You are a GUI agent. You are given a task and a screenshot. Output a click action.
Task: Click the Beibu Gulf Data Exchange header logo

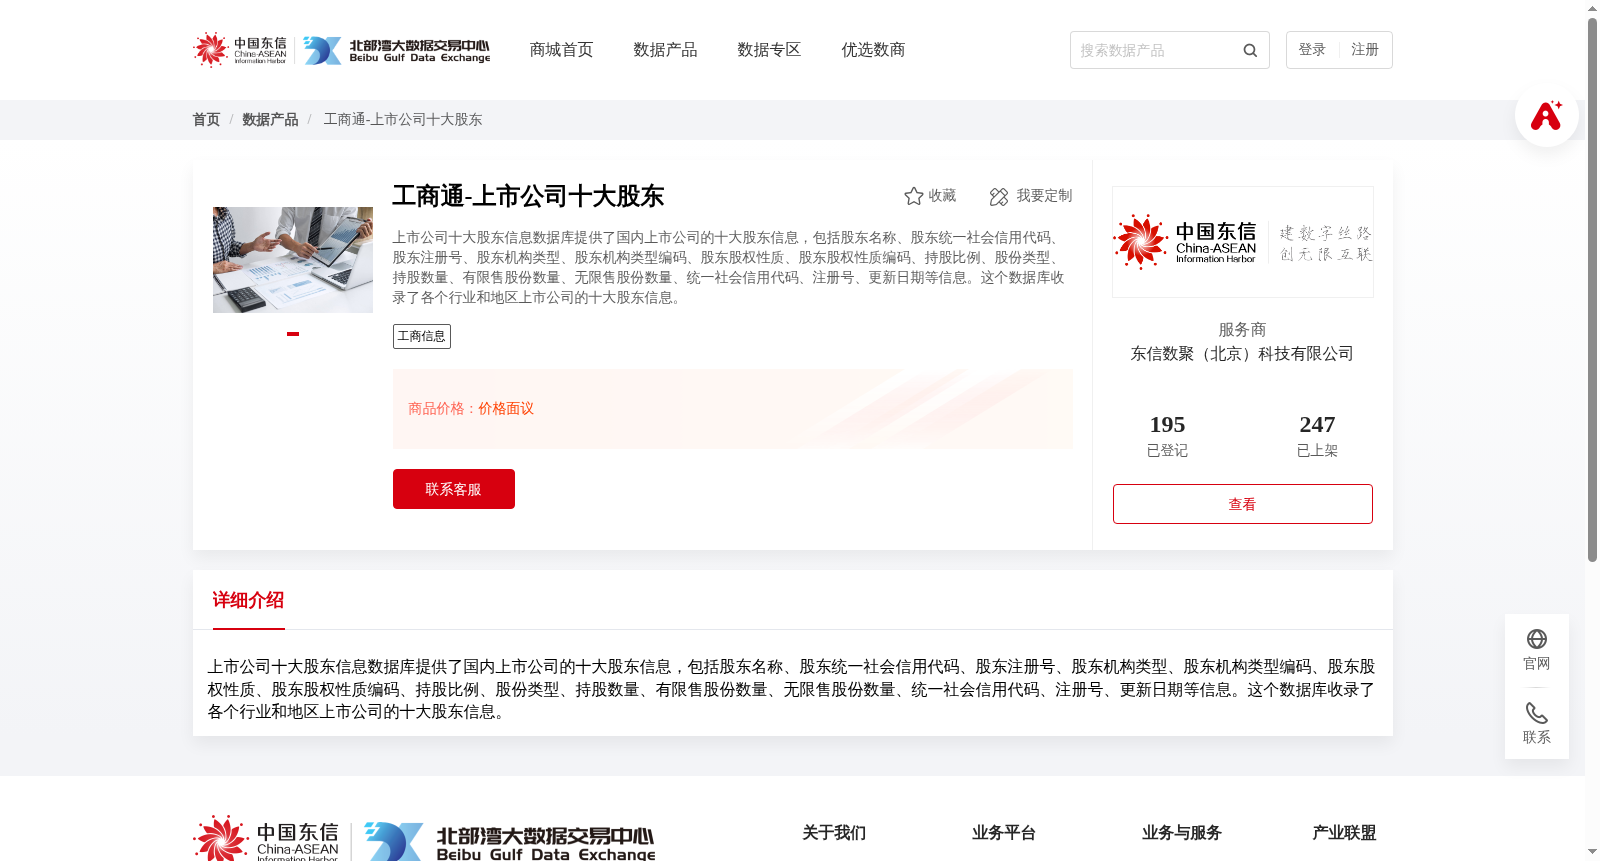coord(397,50)
